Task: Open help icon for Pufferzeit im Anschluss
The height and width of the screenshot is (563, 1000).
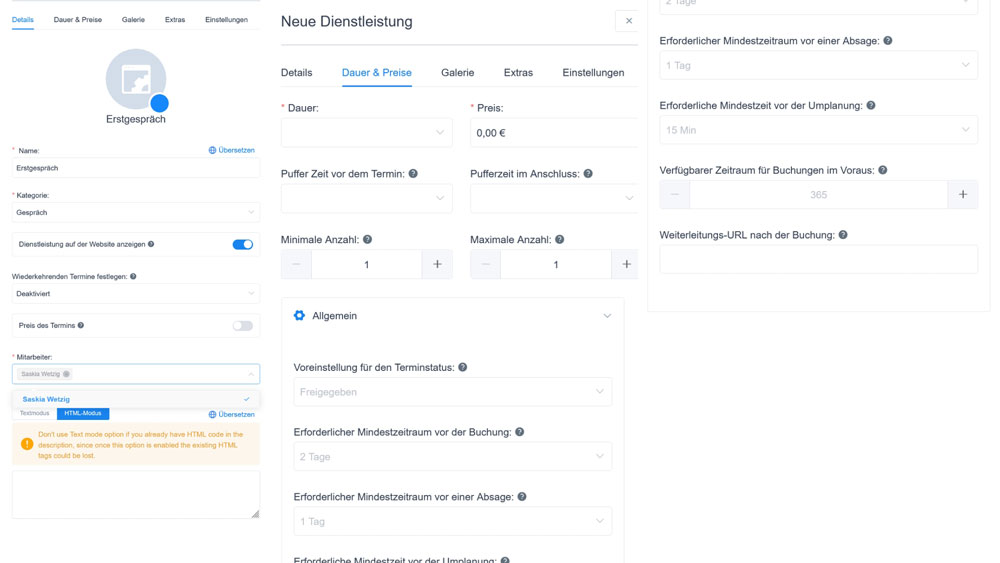Action: (x=588, y=173)
